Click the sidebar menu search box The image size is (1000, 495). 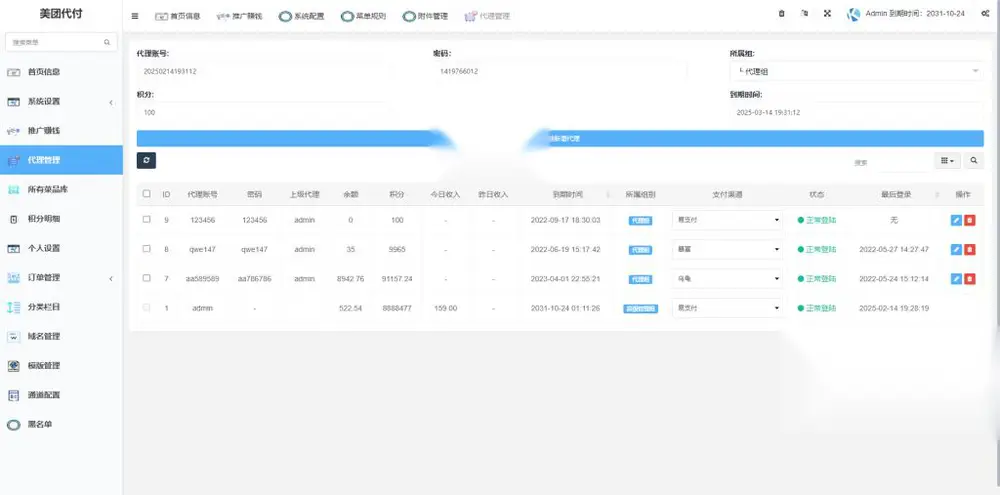61,42
